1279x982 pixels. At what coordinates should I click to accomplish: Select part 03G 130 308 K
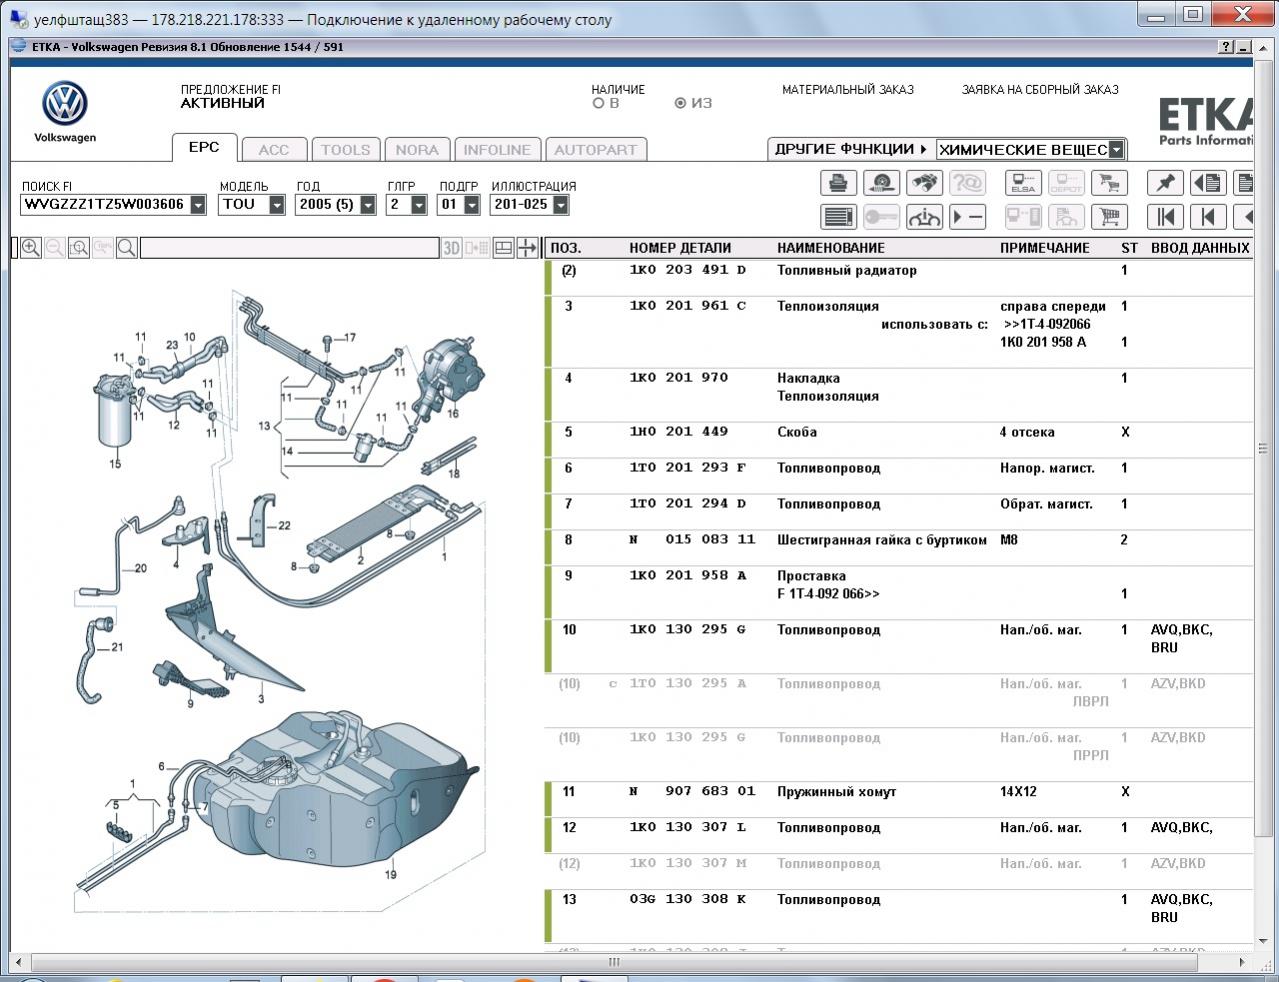(688, 900)
